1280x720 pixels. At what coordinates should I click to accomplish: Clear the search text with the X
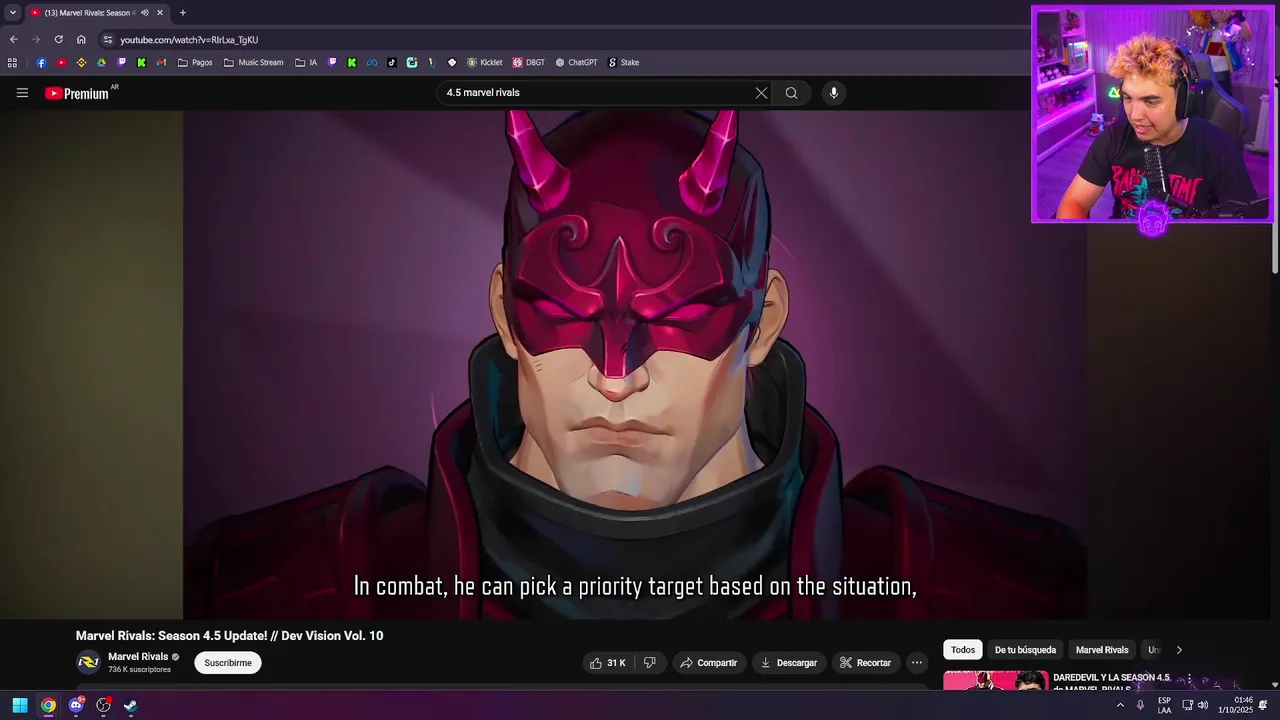[761, 93]
